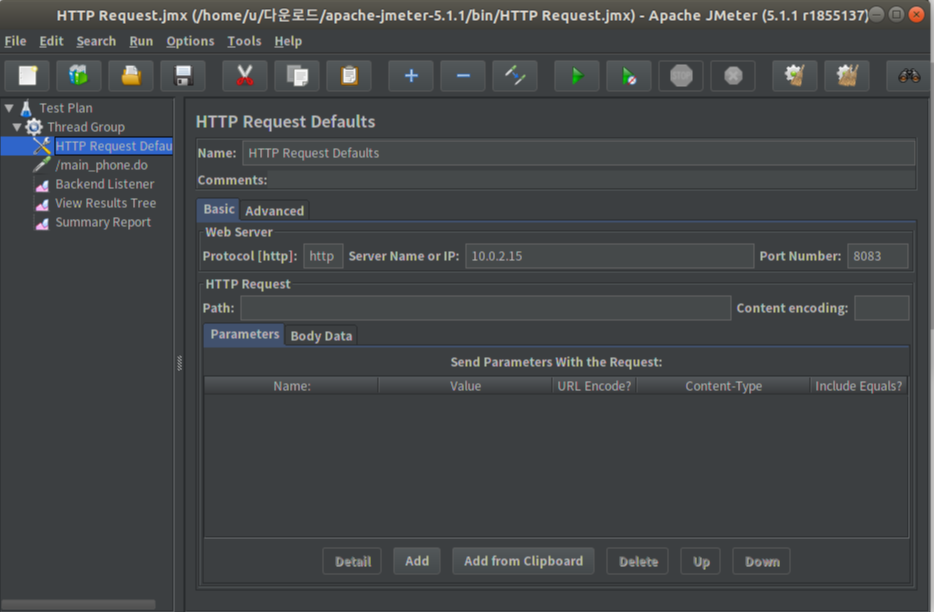This screenshot has width=934, height=612.
Task: Click the Cut scissors icon
Action: (245, 76)
